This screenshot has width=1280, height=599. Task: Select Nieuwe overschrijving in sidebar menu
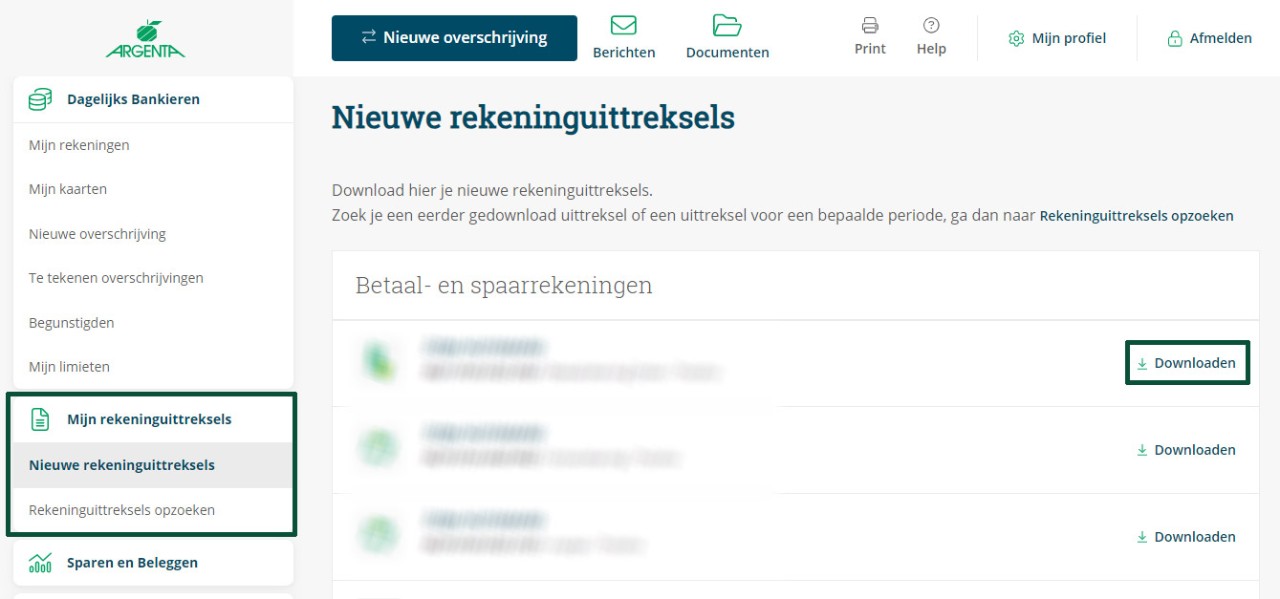[97, 234]
